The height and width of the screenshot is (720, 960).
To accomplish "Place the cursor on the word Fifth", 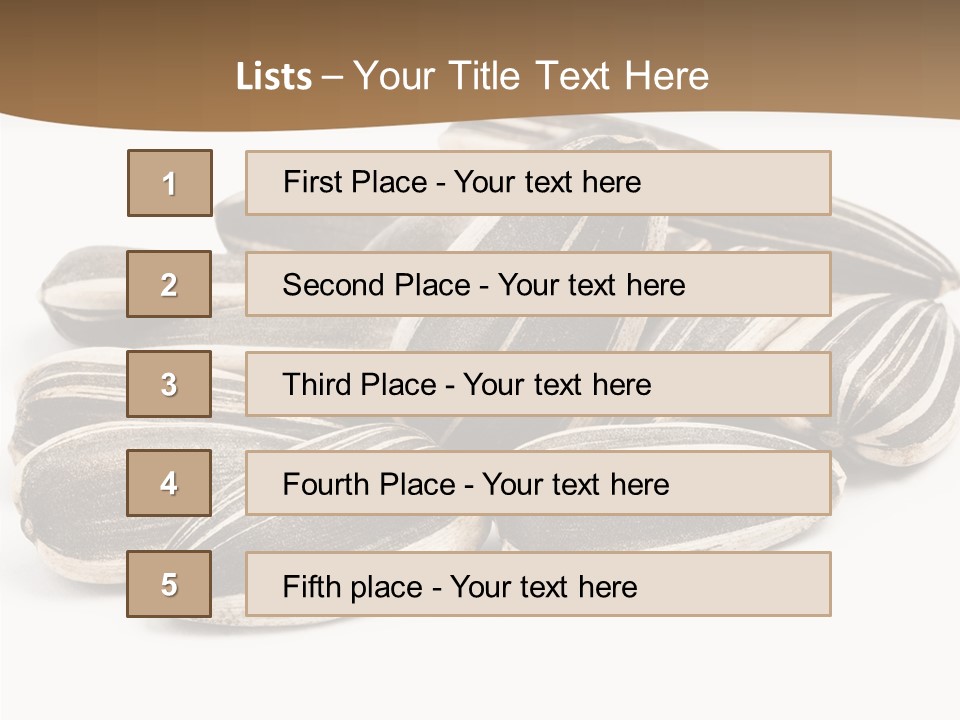I will [311, 586].
